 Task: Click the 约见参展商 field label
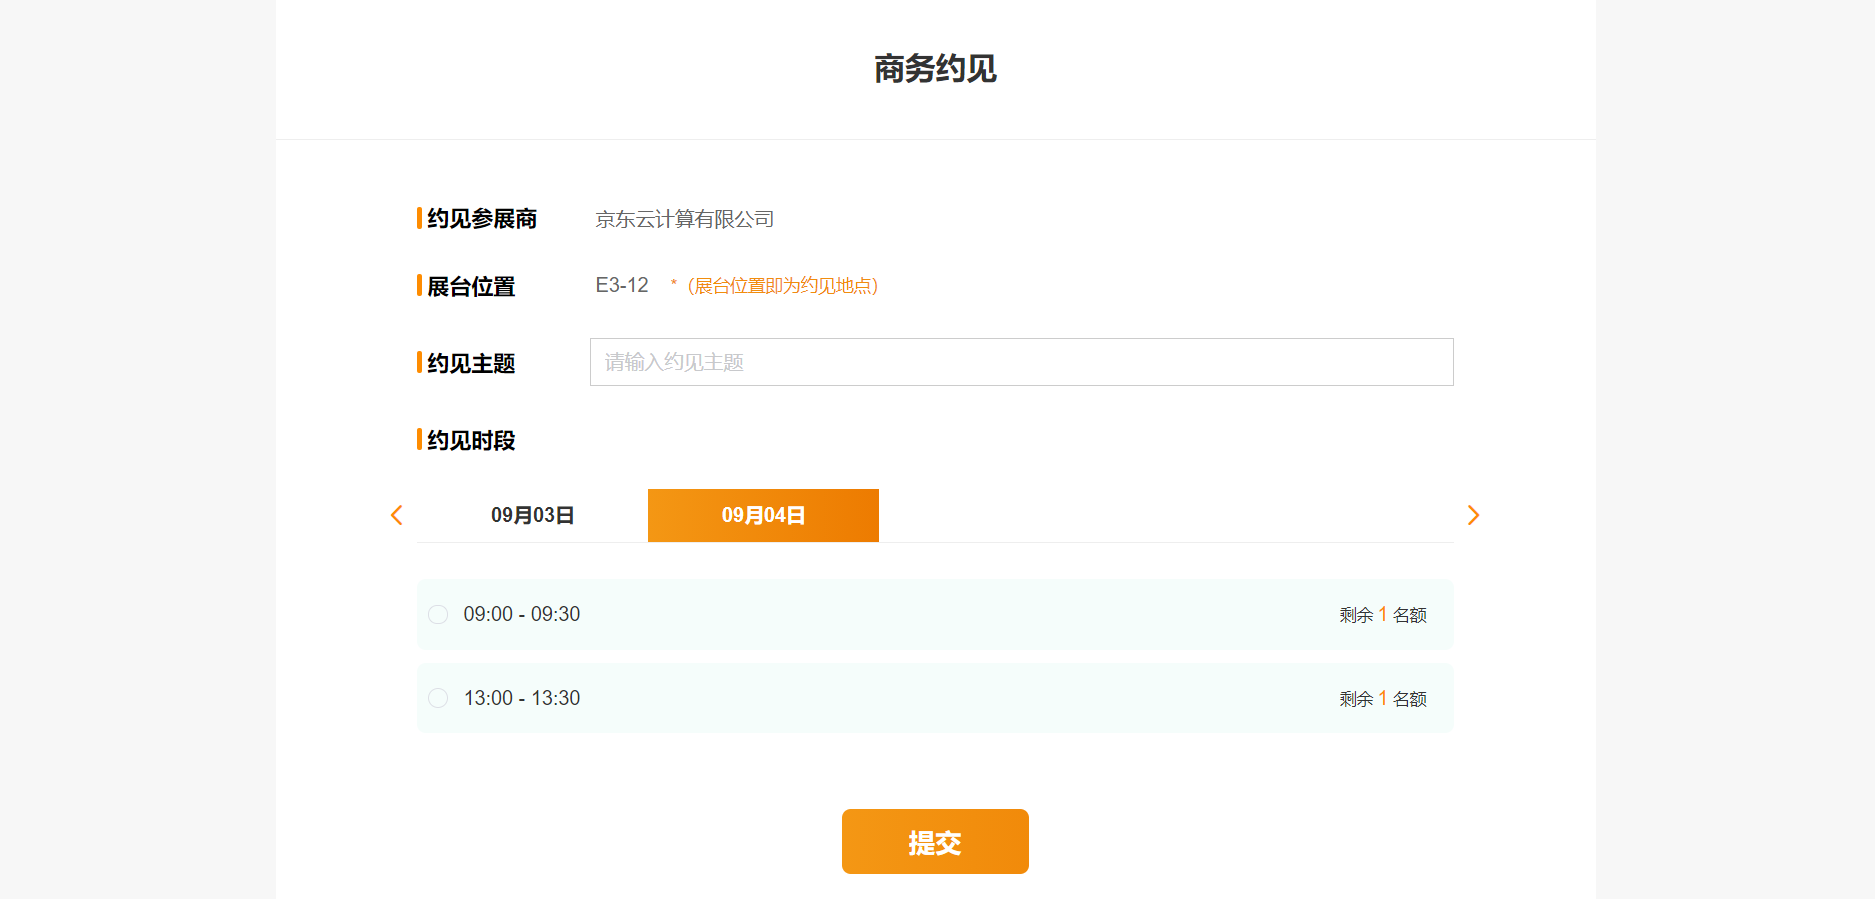tap(481, 219)
